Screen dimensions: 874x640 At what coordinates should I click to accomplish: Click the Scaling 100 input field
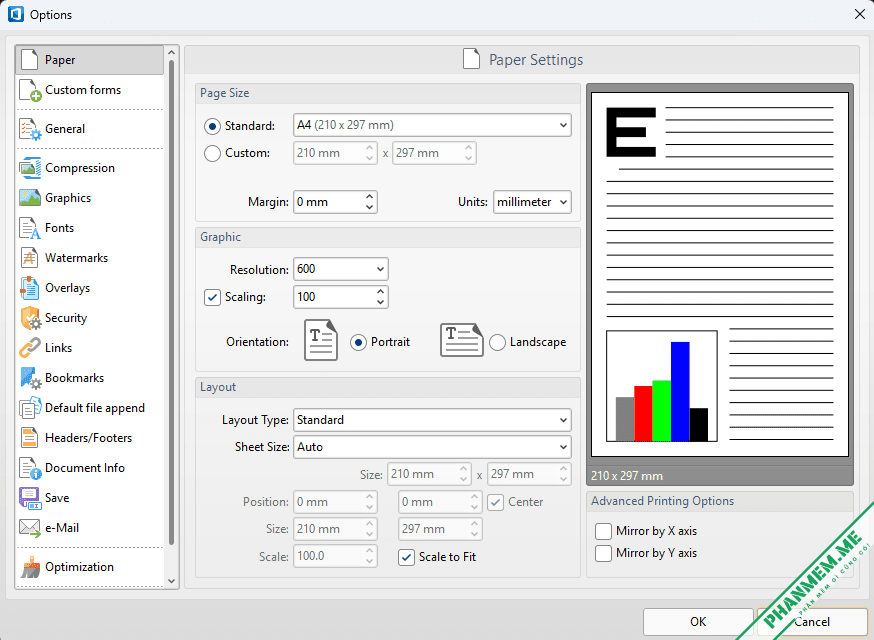pos(333,297)
